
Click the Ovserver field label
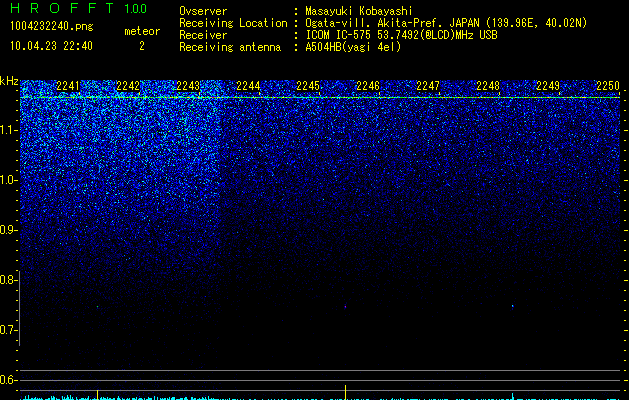coord(203,11)
